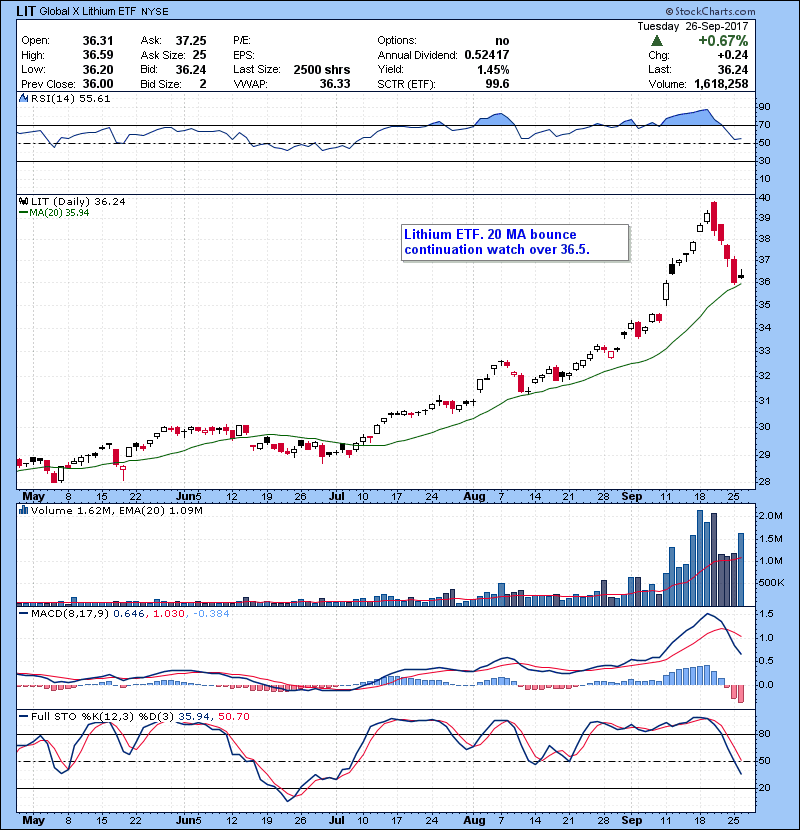This screenshot has width=800, height=830.
Task: Click the VWAP value 36.33
Action: [x=335, y=84]
